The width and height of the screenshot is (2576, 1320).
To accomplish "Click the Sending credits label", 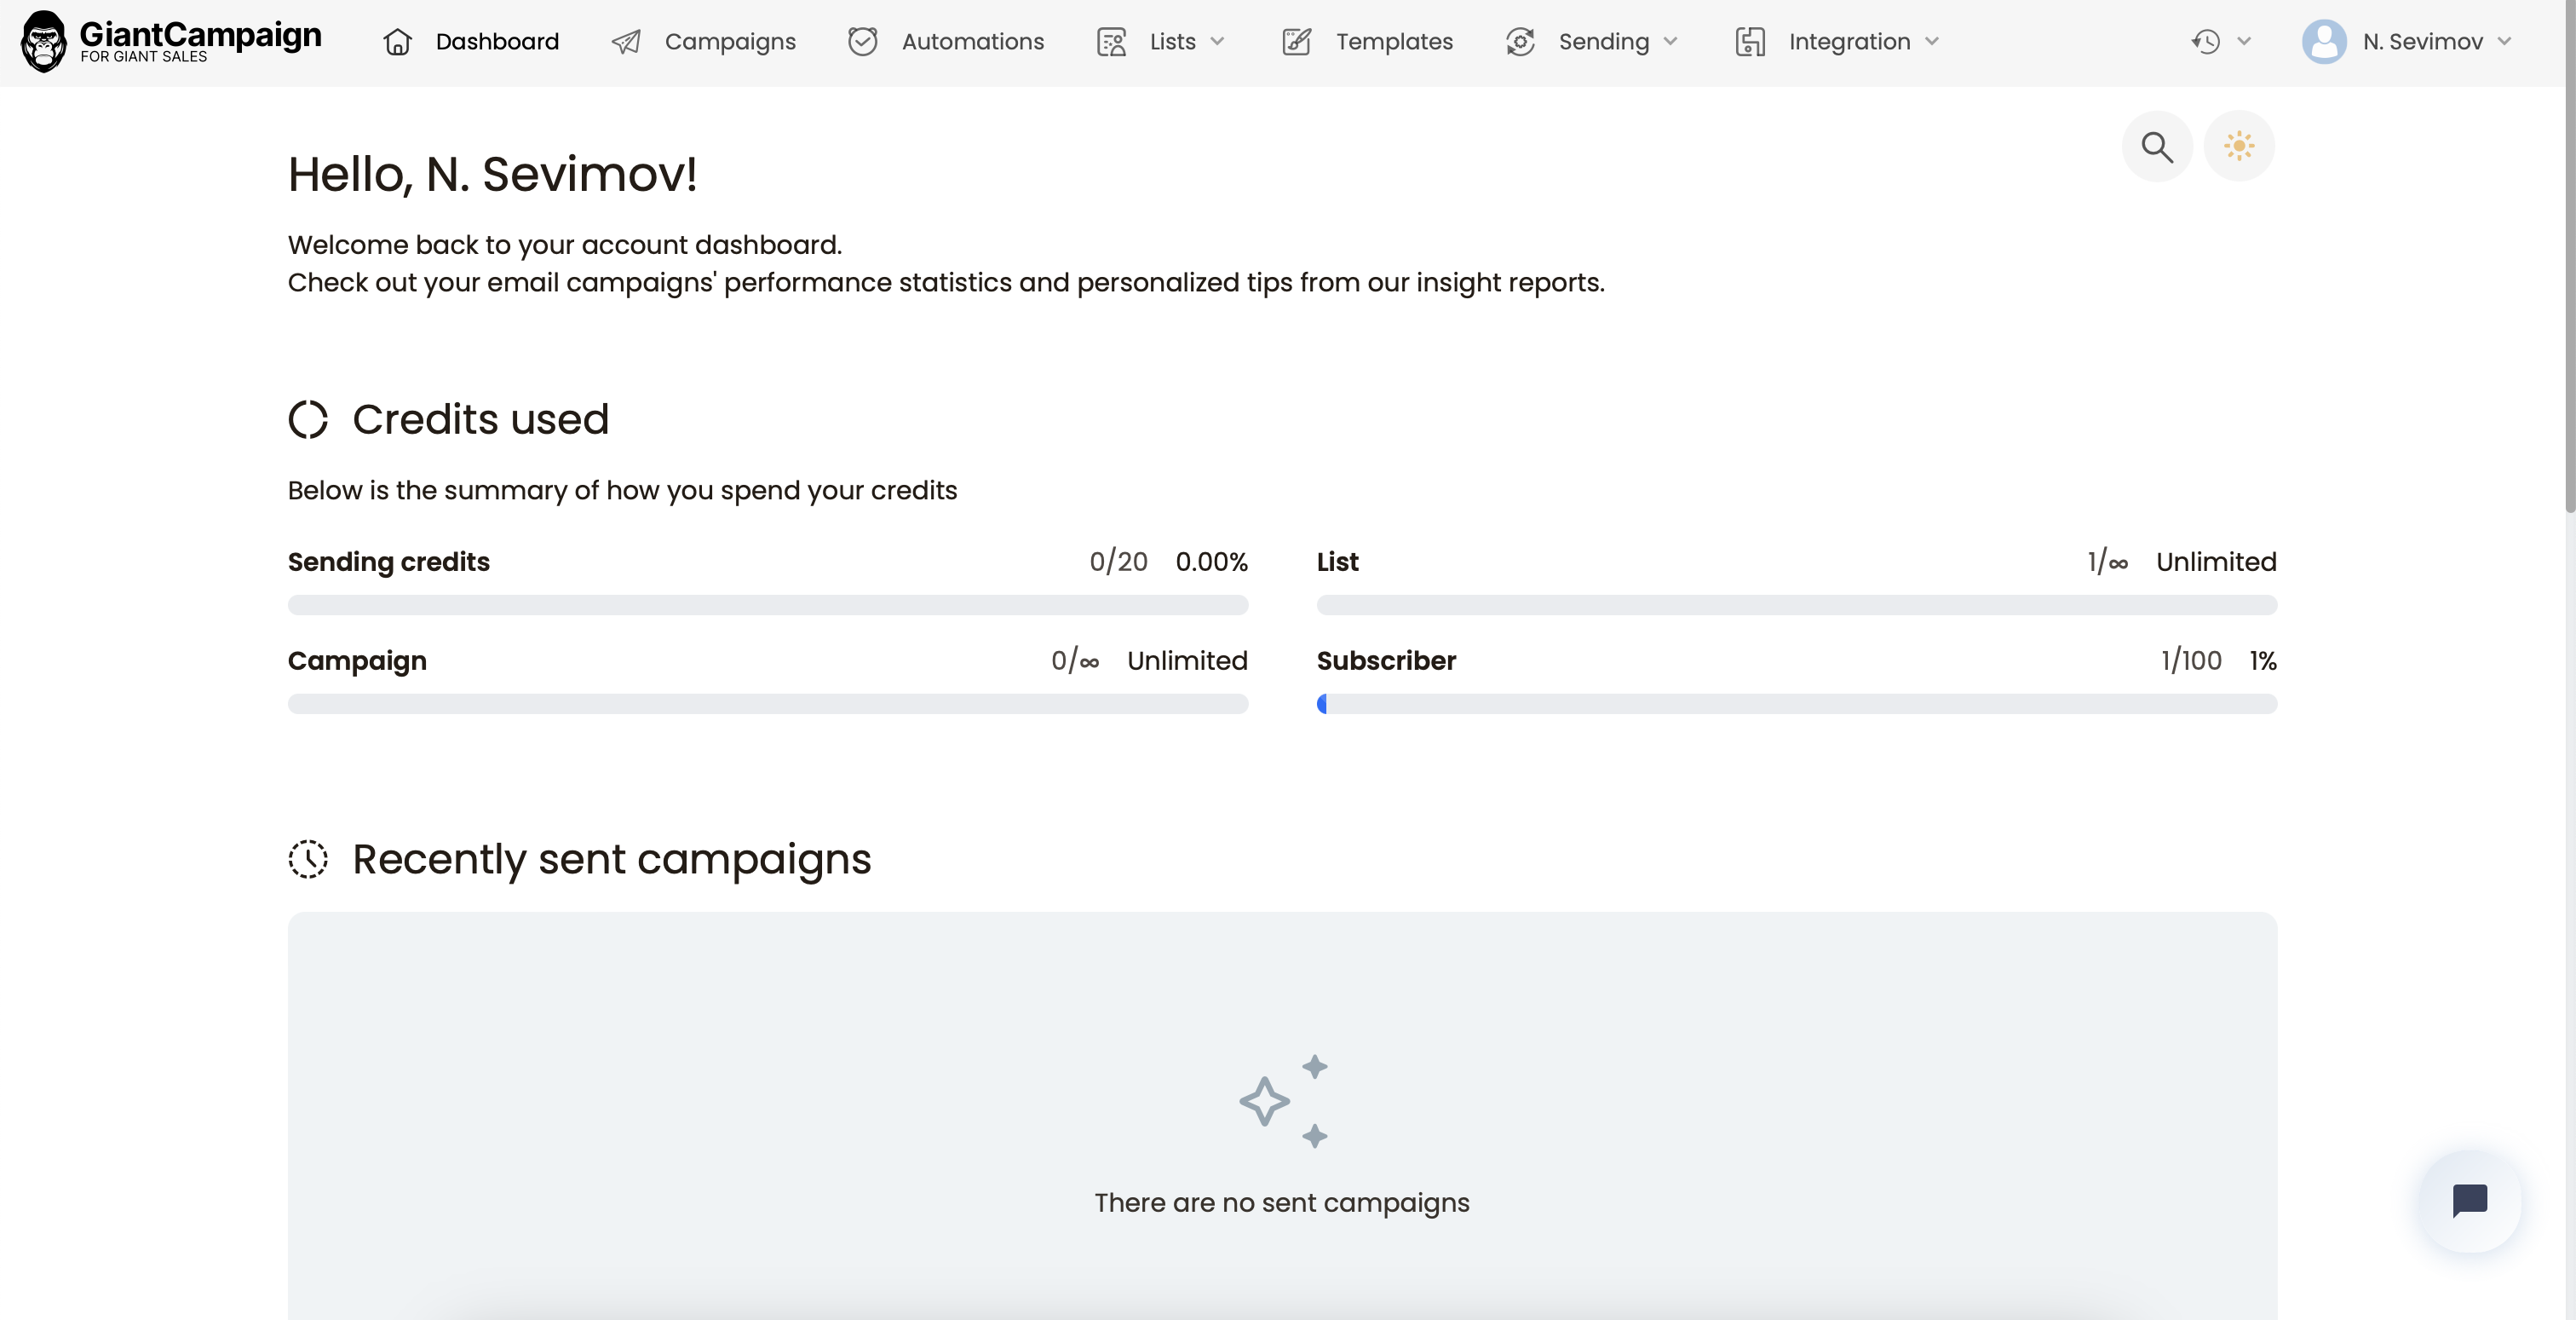I will tap(389, 562).
